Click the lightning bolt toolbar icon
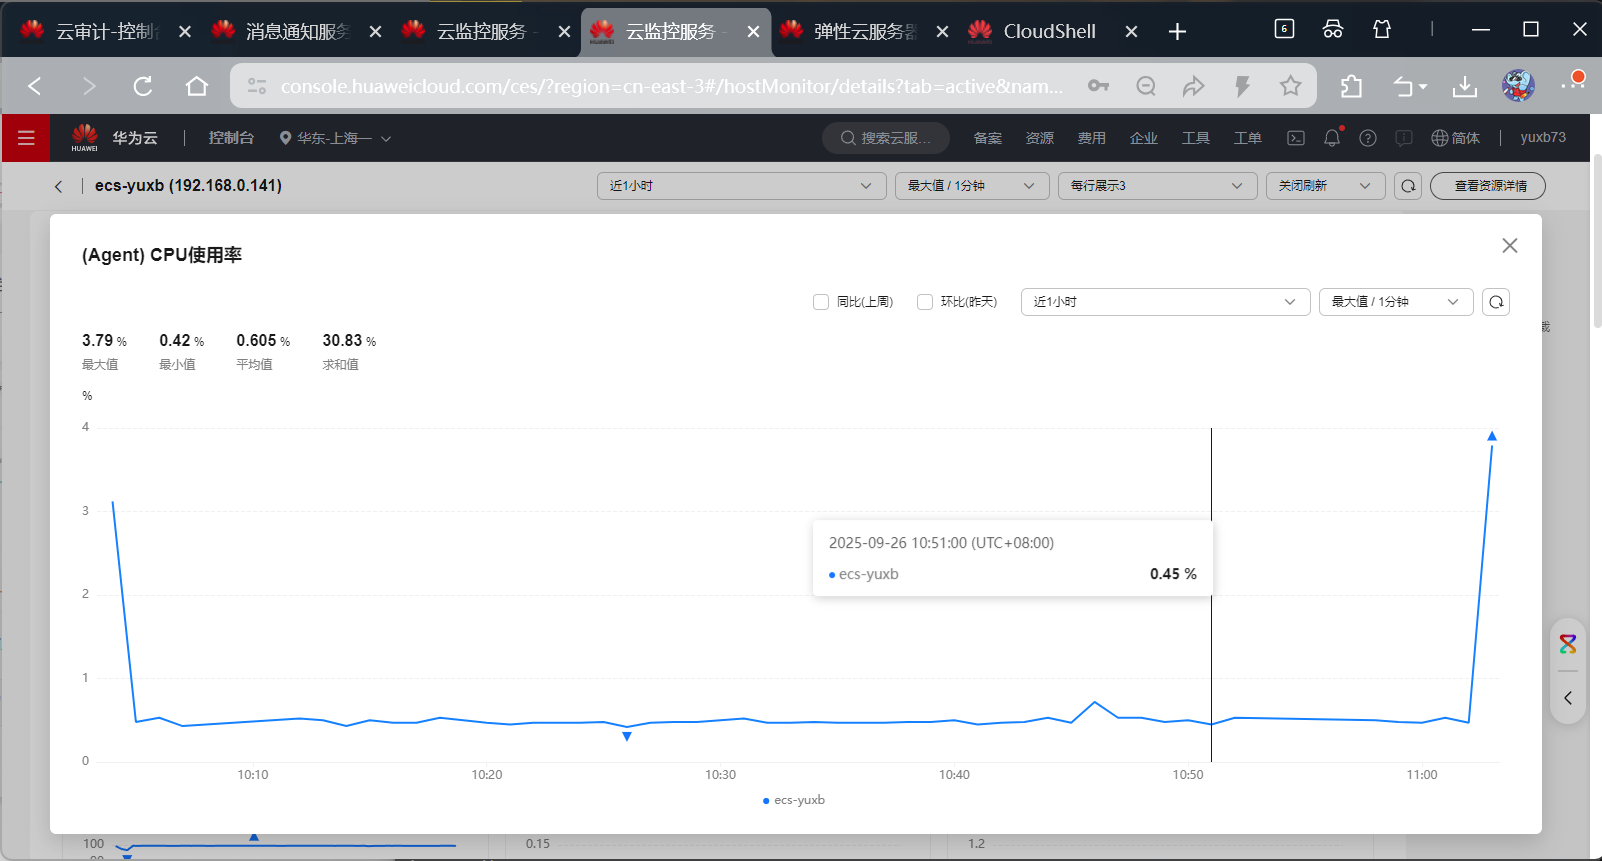1602x861 pixels. point(1242,86)
